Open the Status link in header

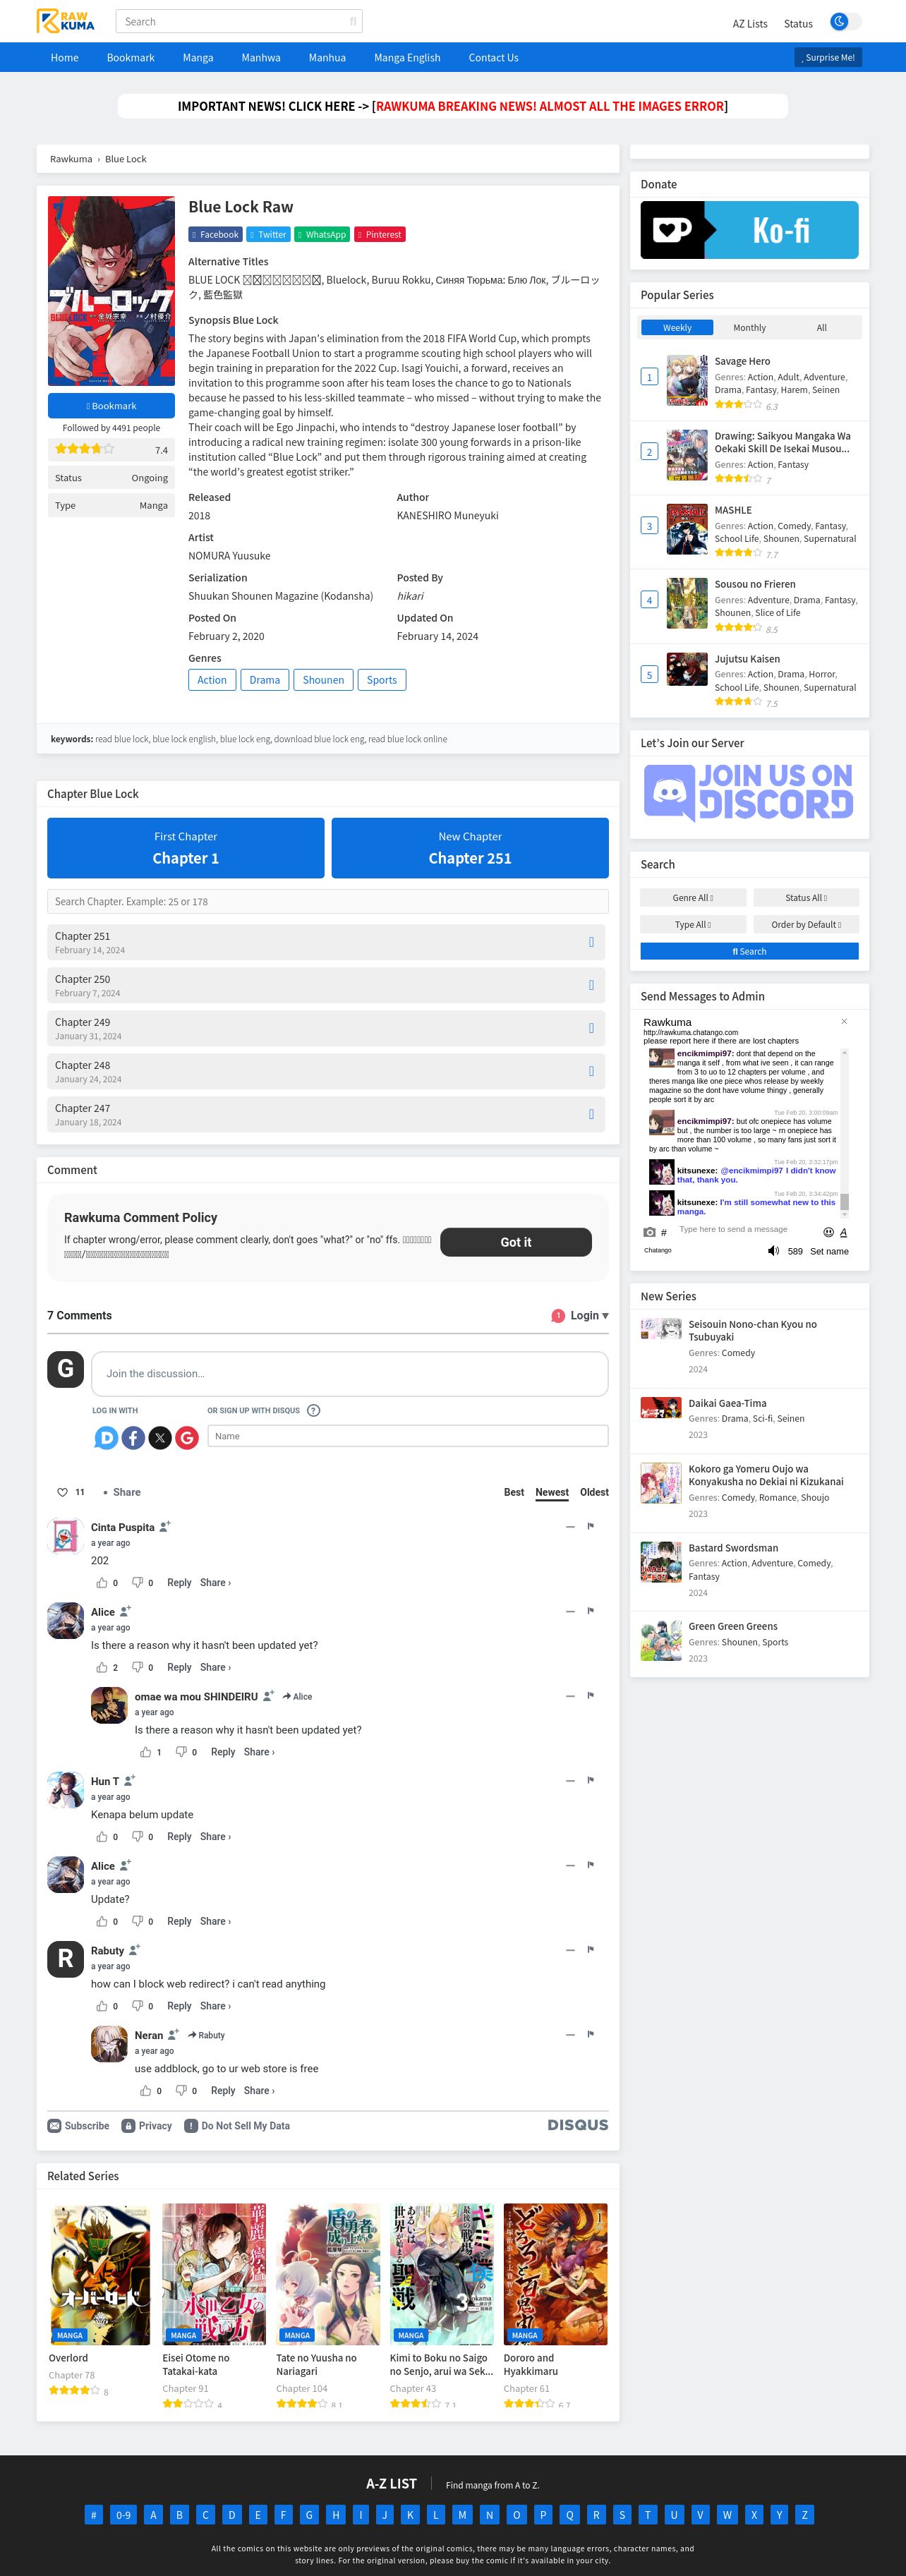tap(798, 23)
